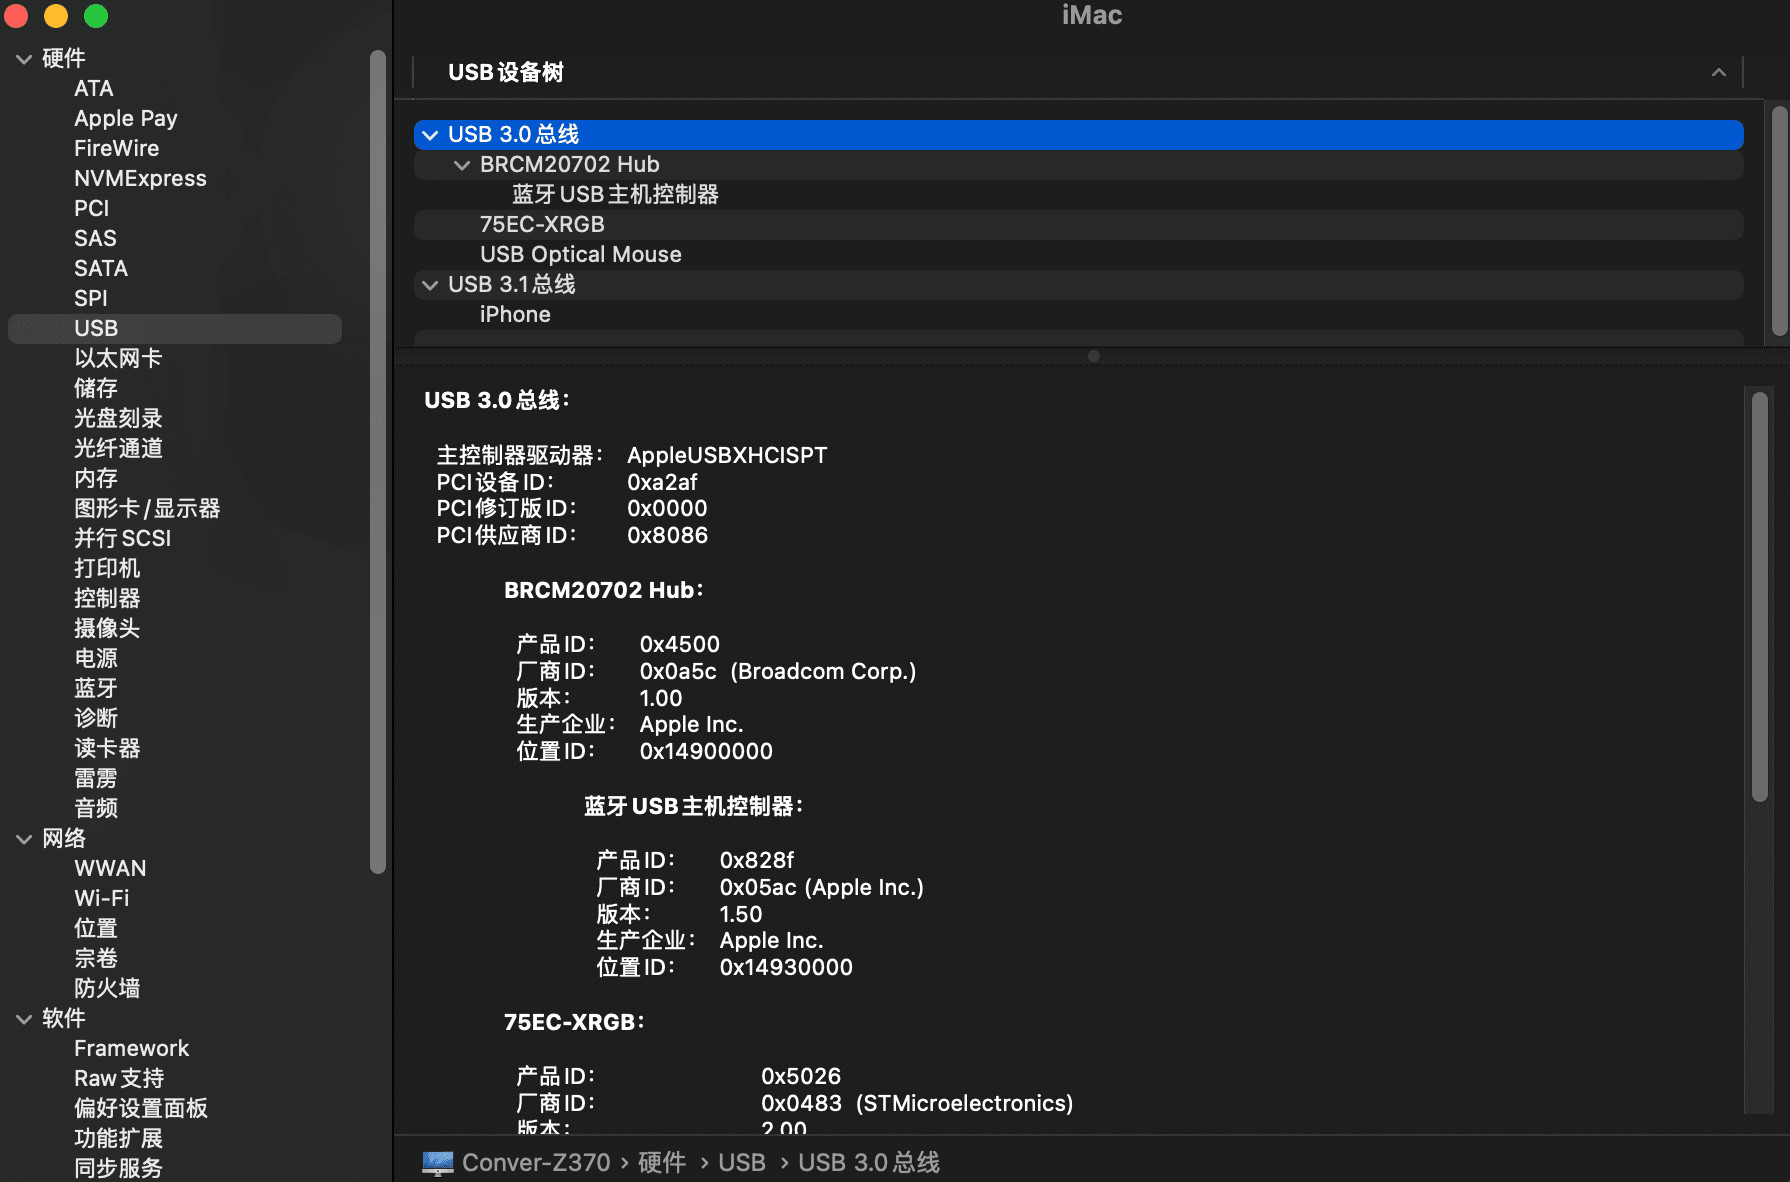1790x1182 pixels.
Task: Click the sidebar vertical scrollbar
Action: click(378, 460)
